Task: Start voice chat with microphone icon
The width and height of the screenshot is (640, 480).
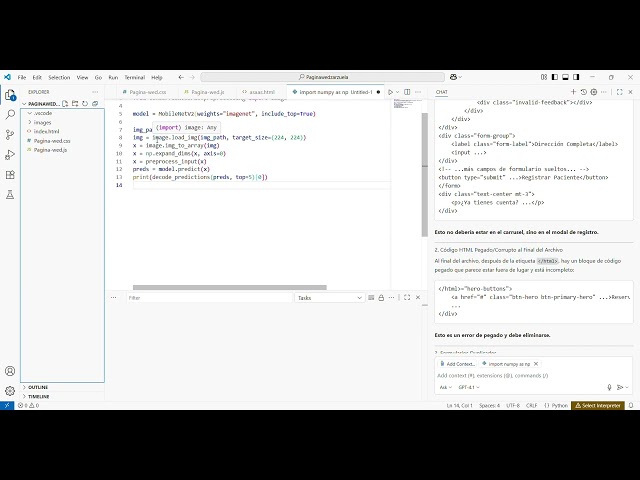Action: point(609,387)
